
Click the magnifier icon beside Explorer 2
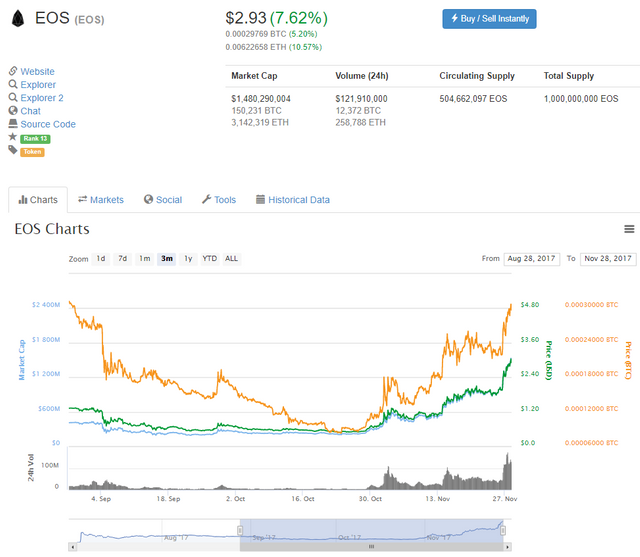[13, 97]
